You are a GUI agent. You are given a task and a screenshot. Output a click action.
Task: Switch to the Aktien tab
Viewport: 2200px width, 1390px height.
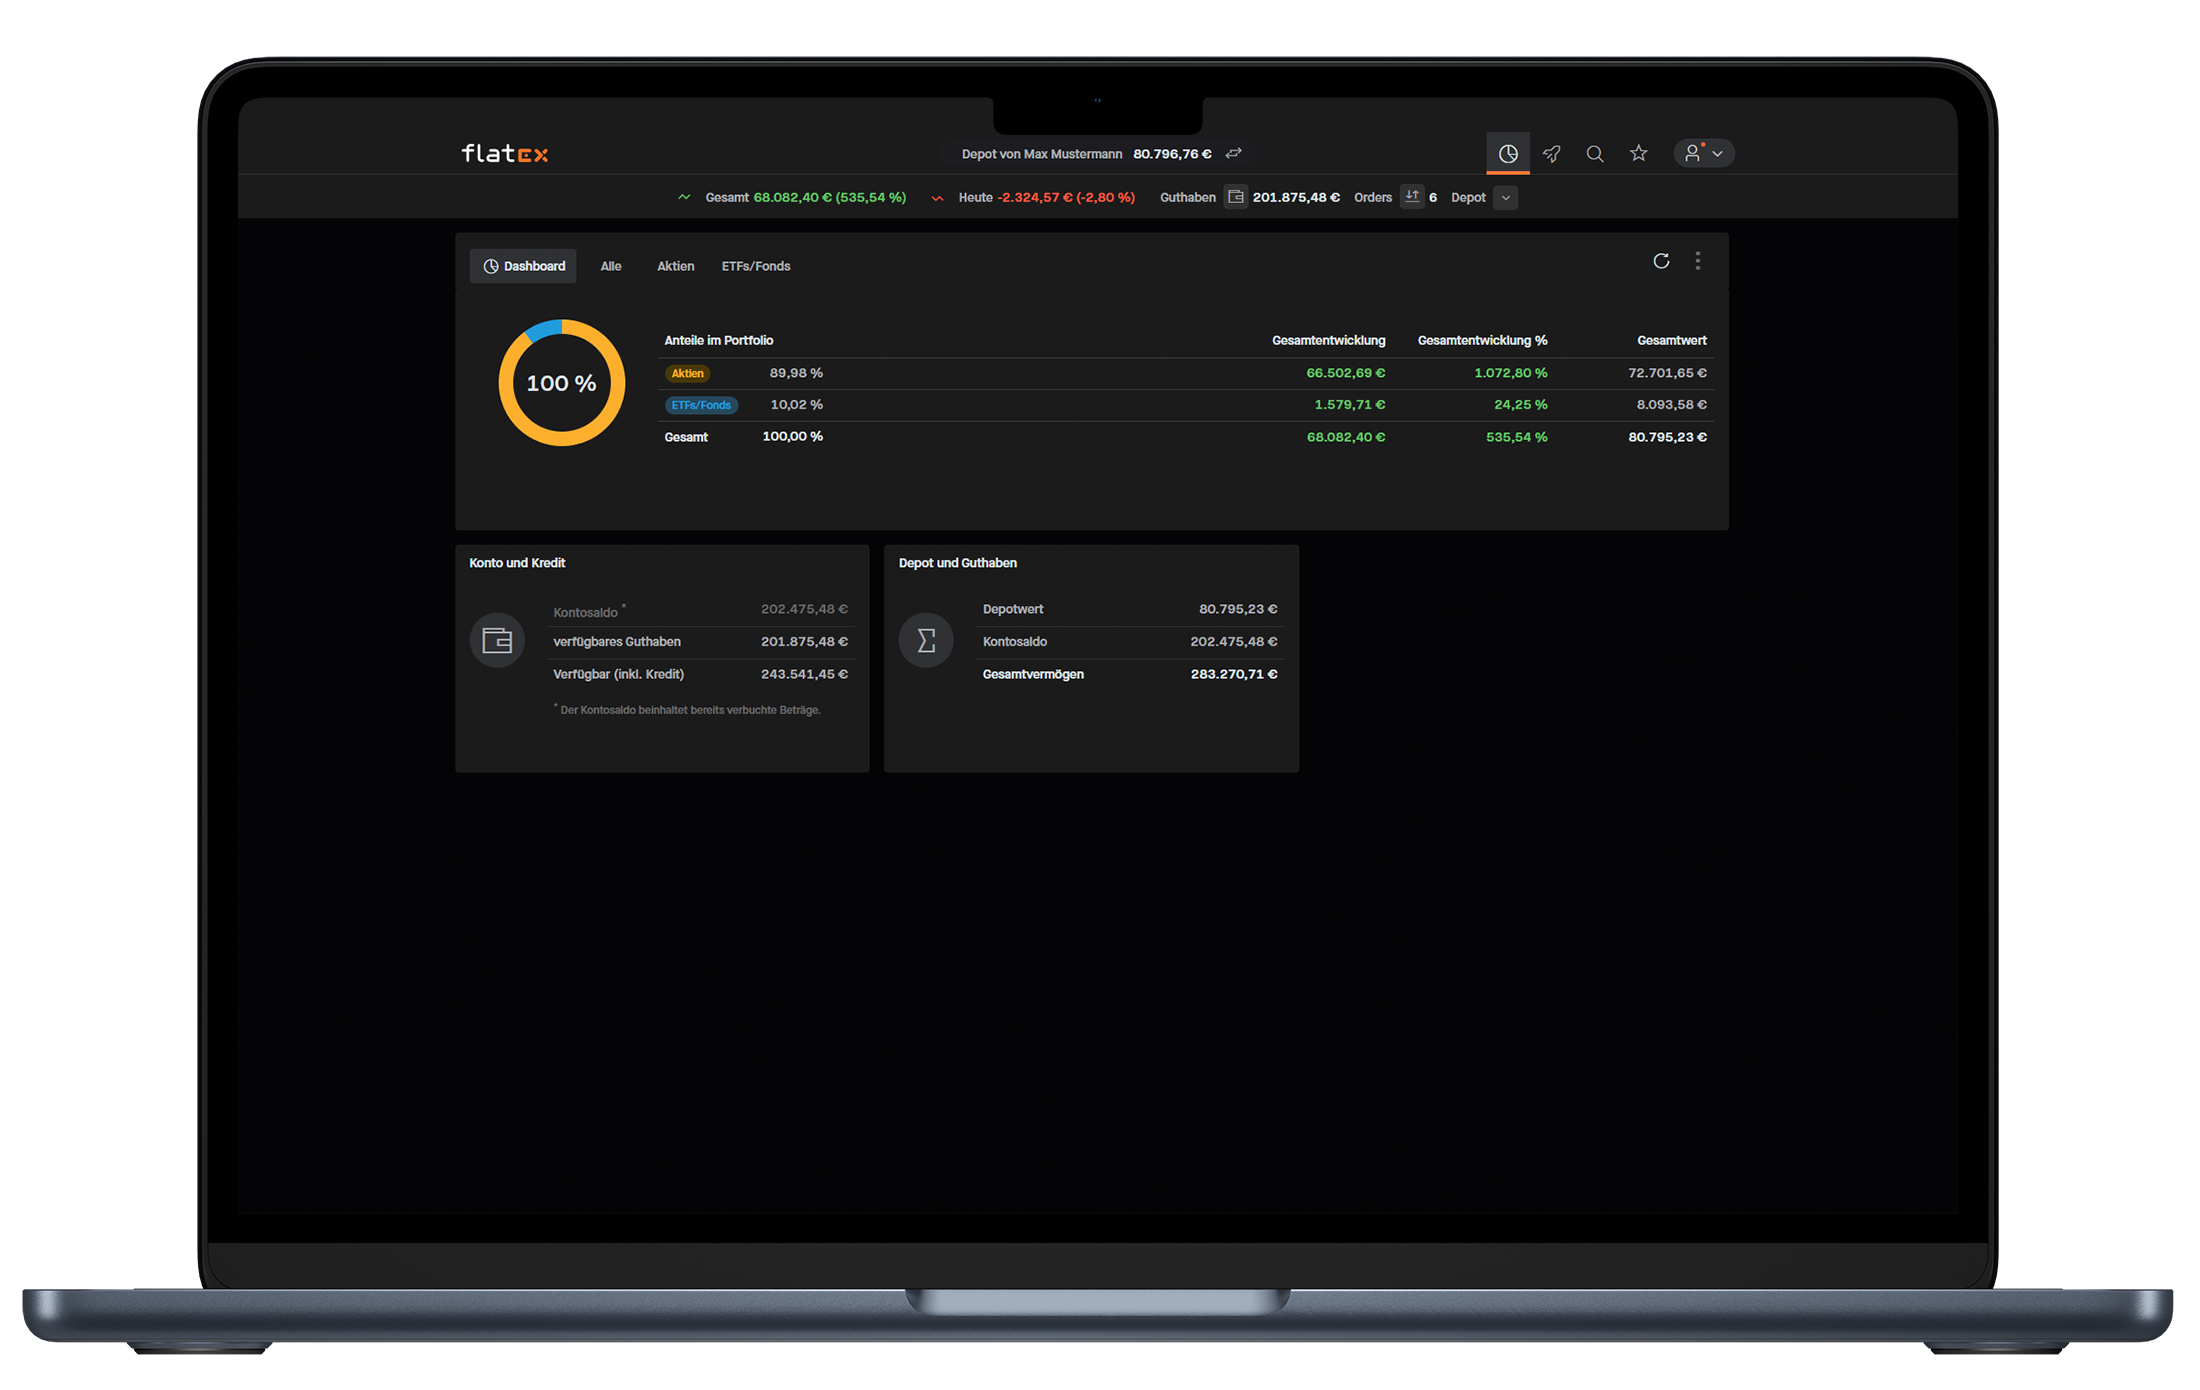tap(675, 266)
